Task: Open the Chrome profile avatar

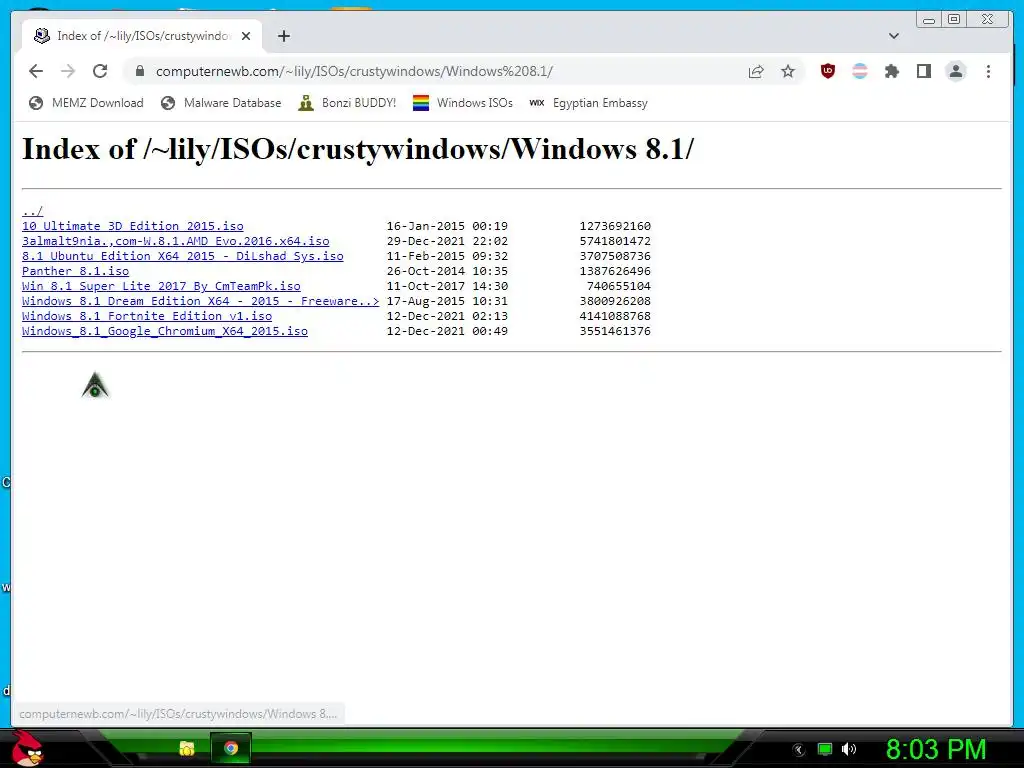Action: click(x=955, y=71)
